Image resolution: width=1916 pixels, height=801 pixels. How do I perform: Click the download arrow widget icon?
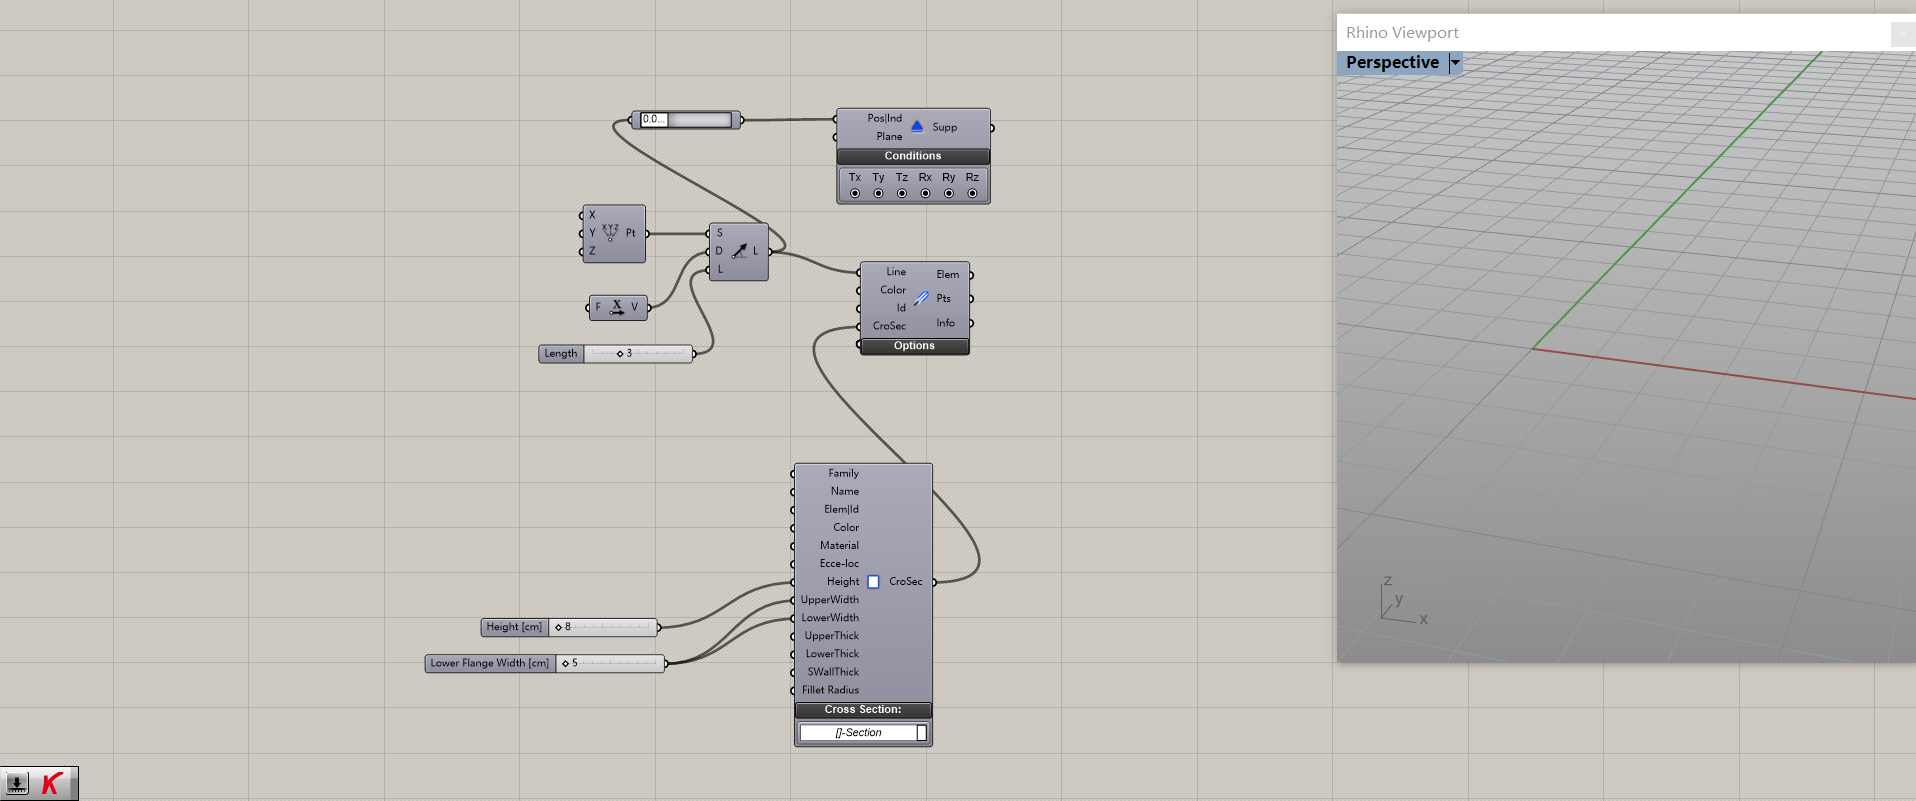point(17,784)
